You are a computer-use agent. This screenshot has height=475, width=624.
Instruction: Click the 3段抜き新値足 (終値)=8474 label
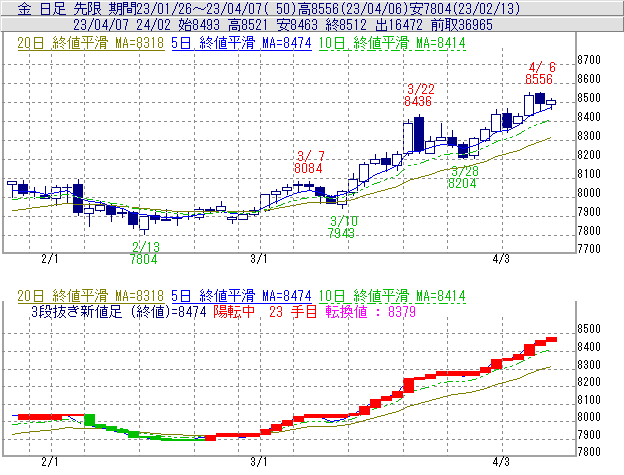(119, 311)
